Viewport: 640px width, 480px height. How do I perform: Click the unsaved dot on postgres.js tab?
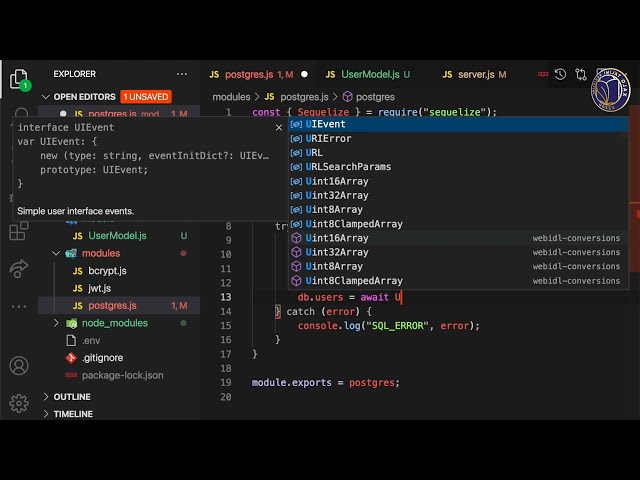304,74
